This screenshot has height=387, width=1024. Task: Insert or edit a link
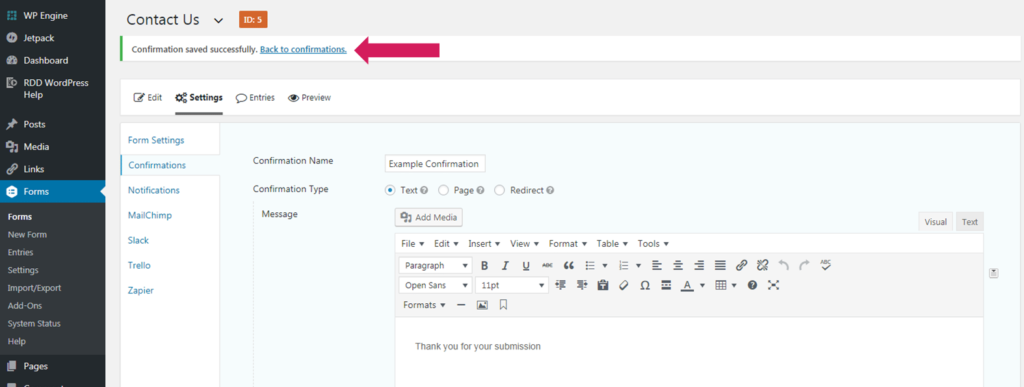(741, 266)
